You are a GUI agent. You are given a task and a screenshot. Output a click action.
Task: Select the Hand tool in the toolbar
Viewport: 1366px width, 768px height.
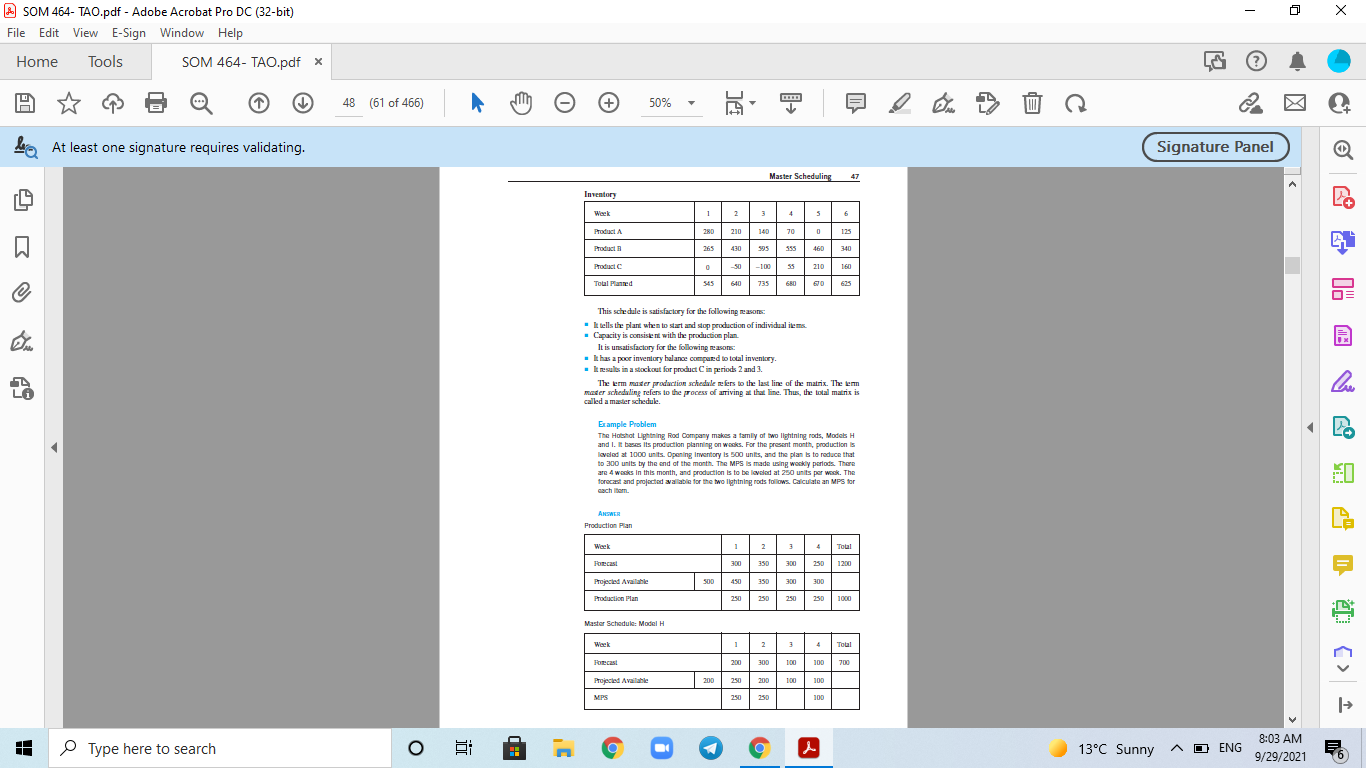coord(519,103)
